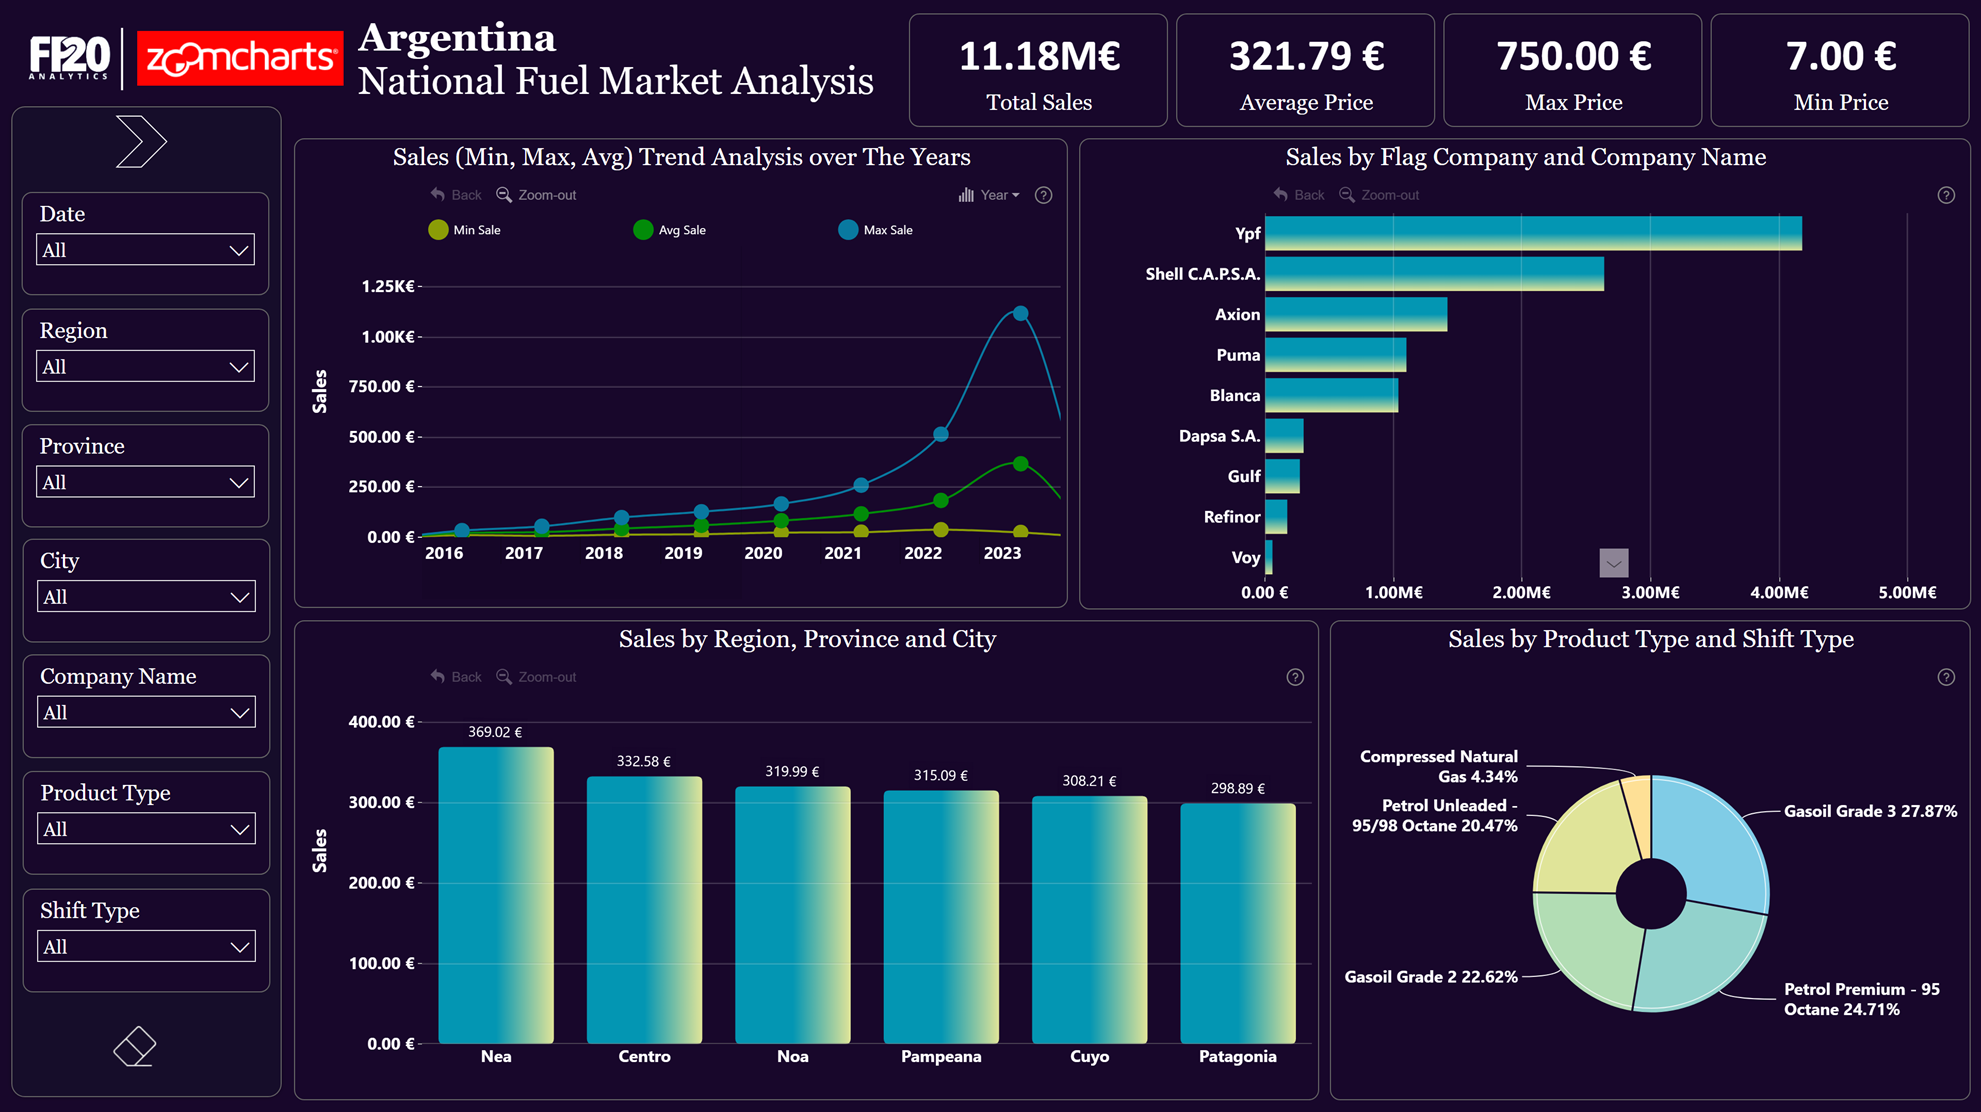Open help icon on Region sales chart
The height and width of the screenshot is (1112, 1981).
tap(1295, 677)
